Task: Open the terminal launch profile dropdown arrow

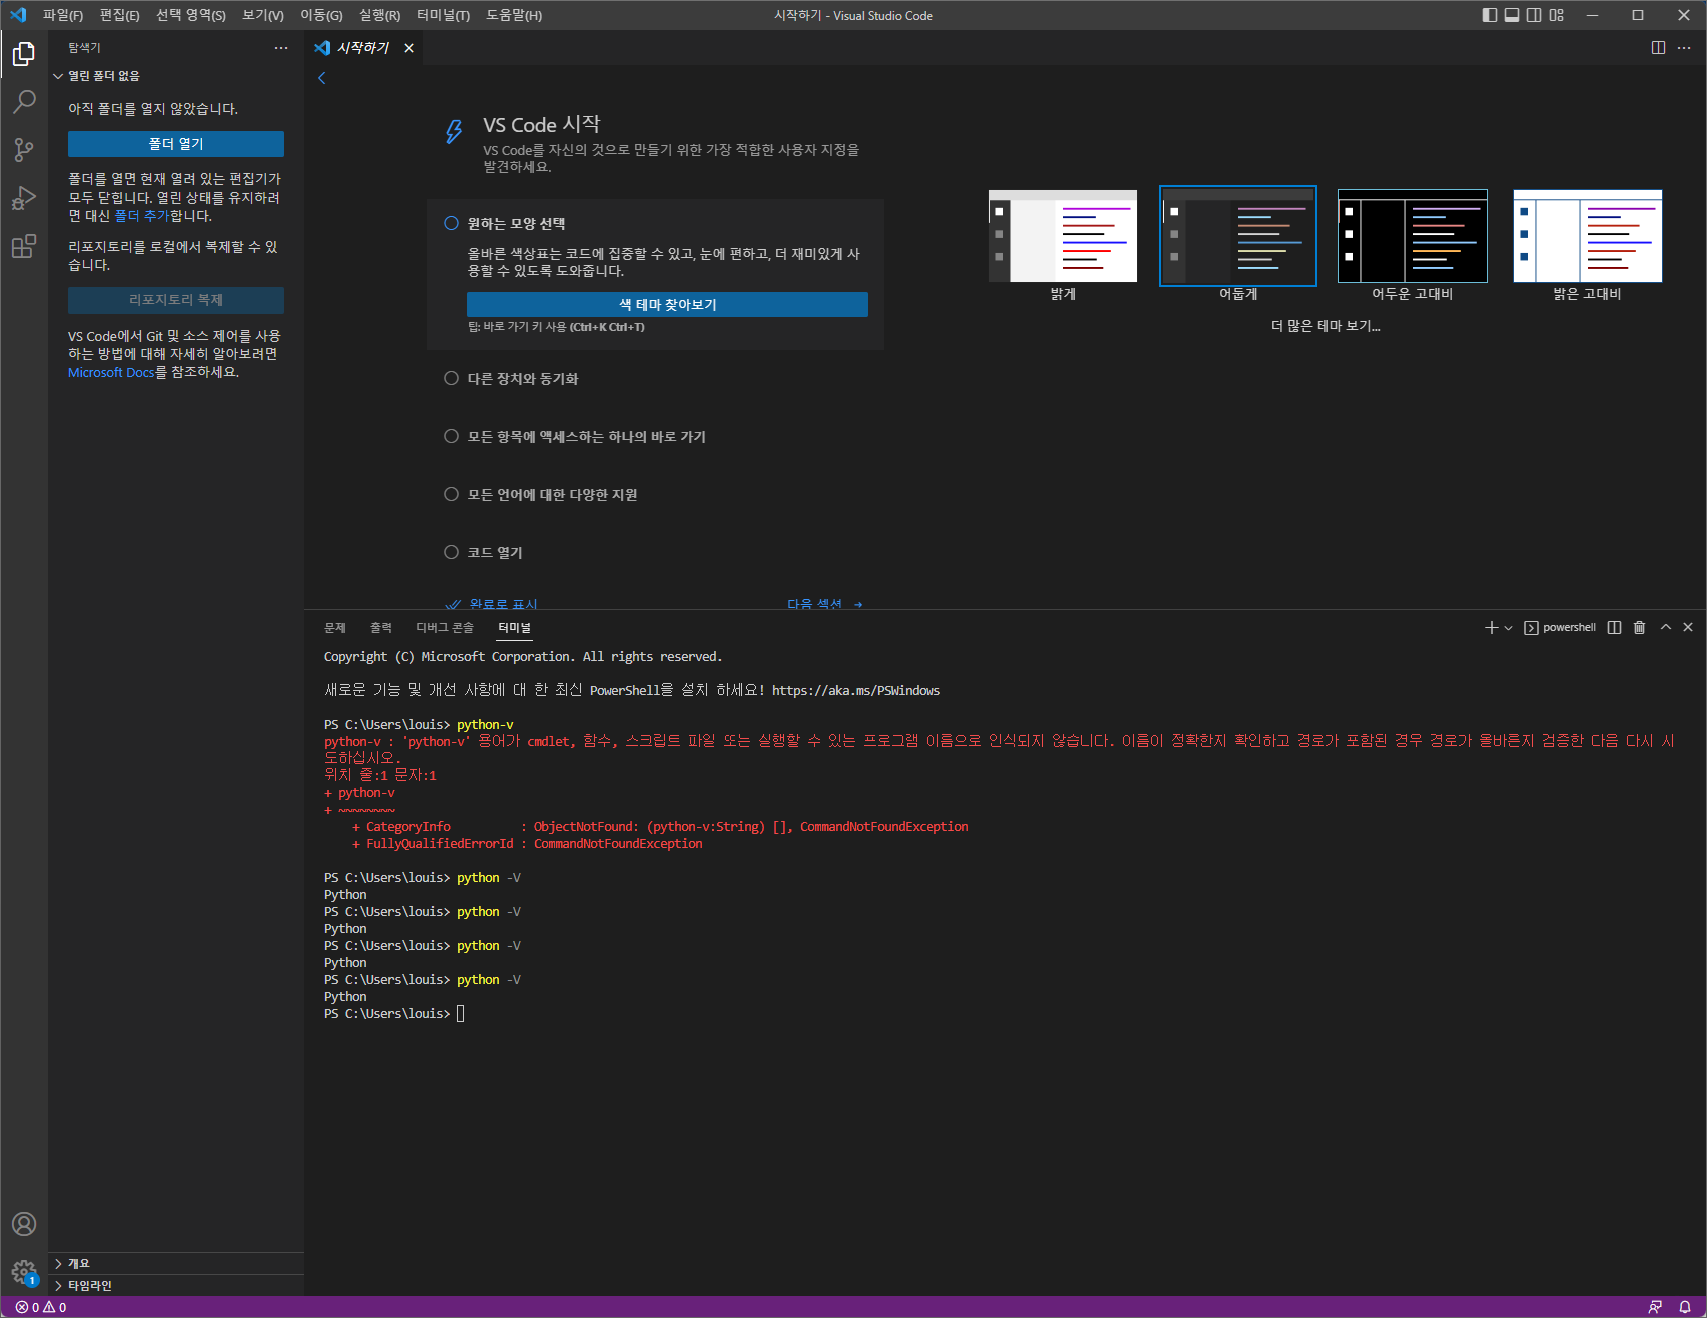Action: point(1508,628)
